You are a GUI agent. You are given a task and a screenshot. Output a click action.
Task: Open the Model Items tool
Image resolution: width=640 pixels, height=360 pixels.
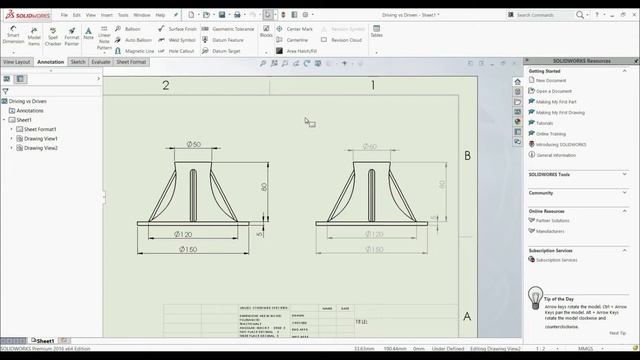(x=34, y=37)
